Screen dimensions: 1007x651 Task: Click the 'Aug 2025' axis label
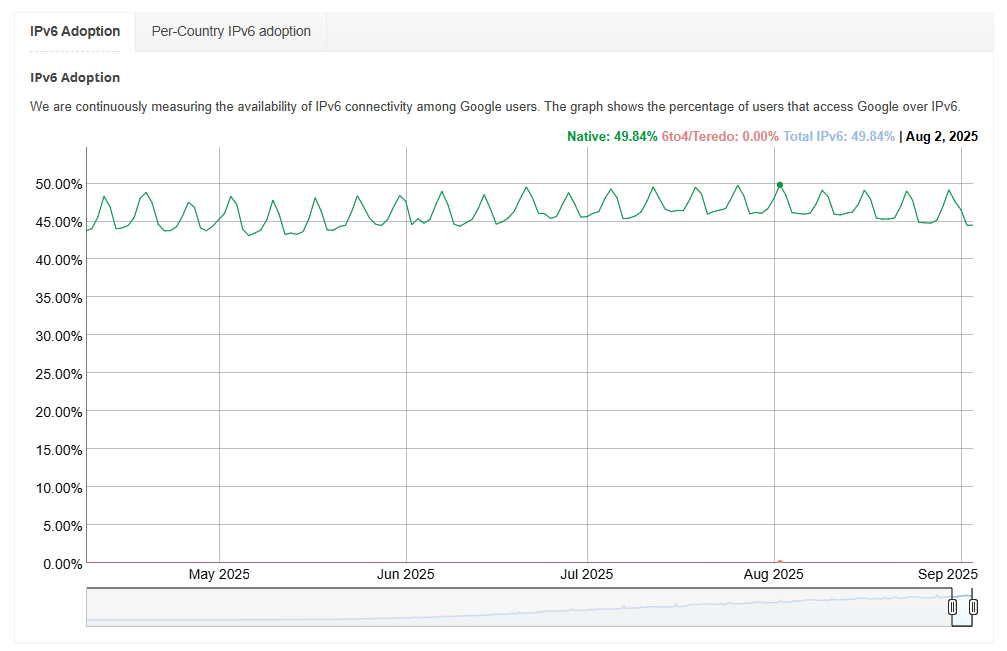pyautogui.click(x=773, y=574)
